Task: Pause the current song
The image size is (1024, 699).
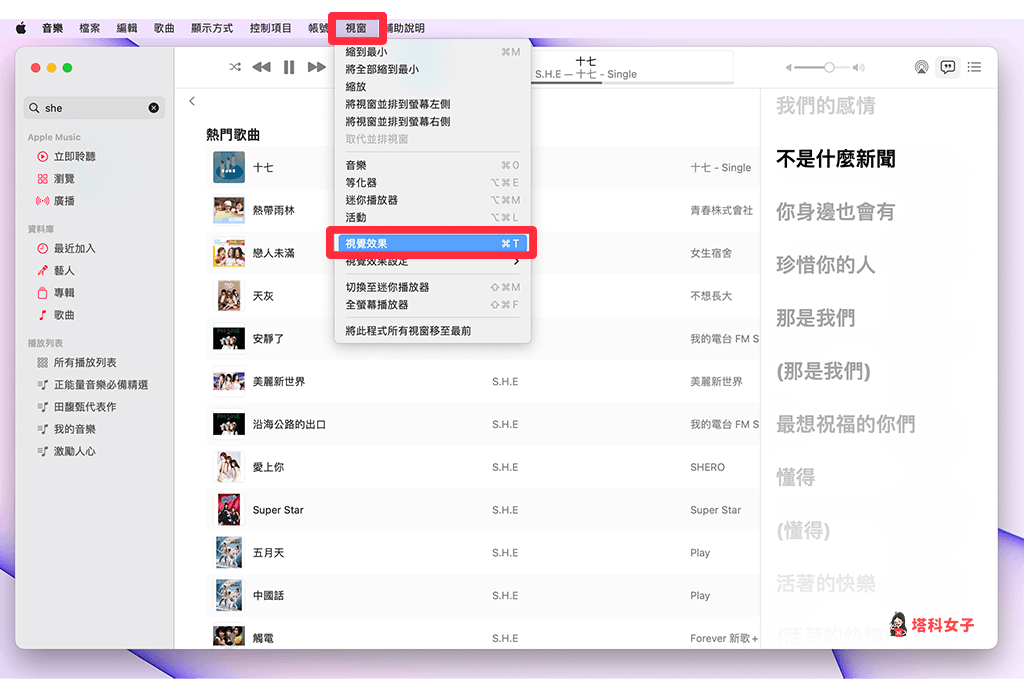Action: click(289, 67)
